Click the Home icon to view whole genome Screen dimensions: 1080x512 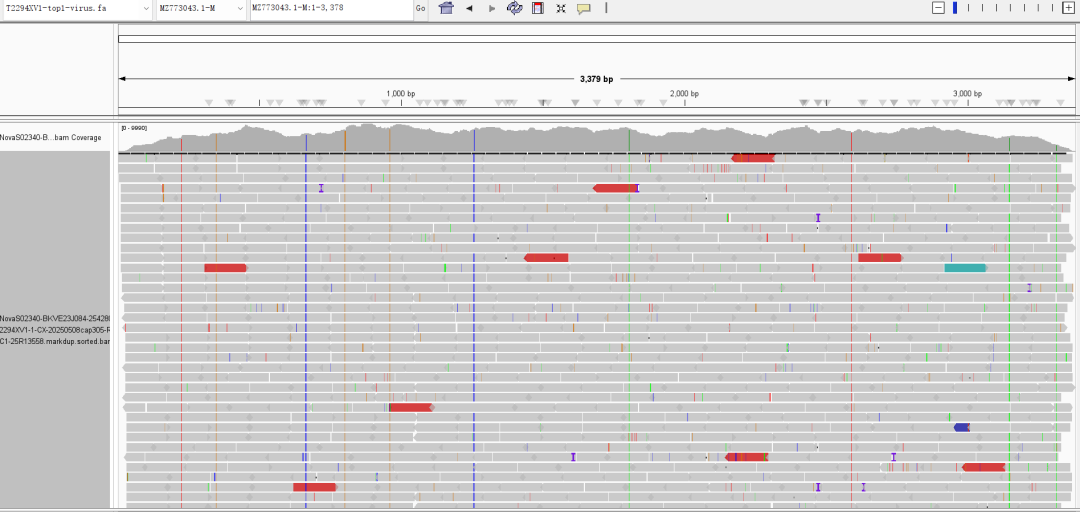446,8
